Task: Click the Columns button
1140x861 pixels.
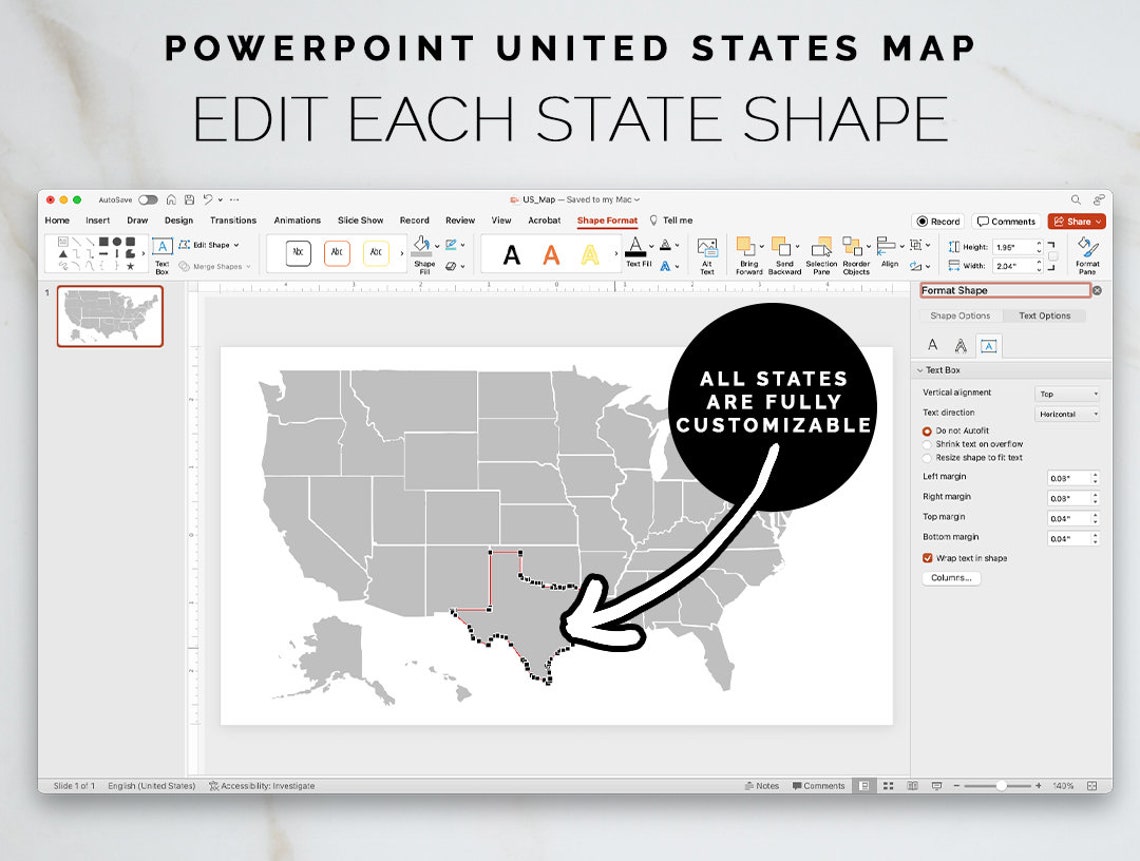Action: tap(950, 577)
